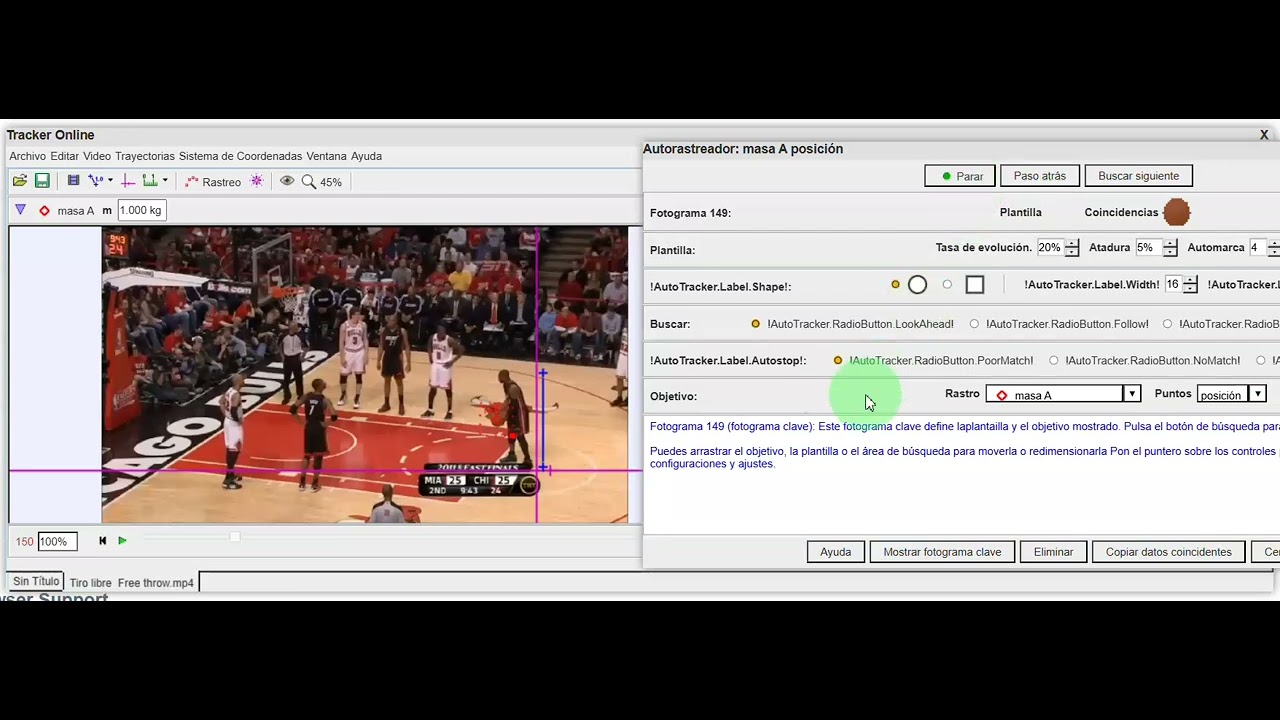Click the eye visibility icon
1280x720 pixels.
tap(287, 181)
